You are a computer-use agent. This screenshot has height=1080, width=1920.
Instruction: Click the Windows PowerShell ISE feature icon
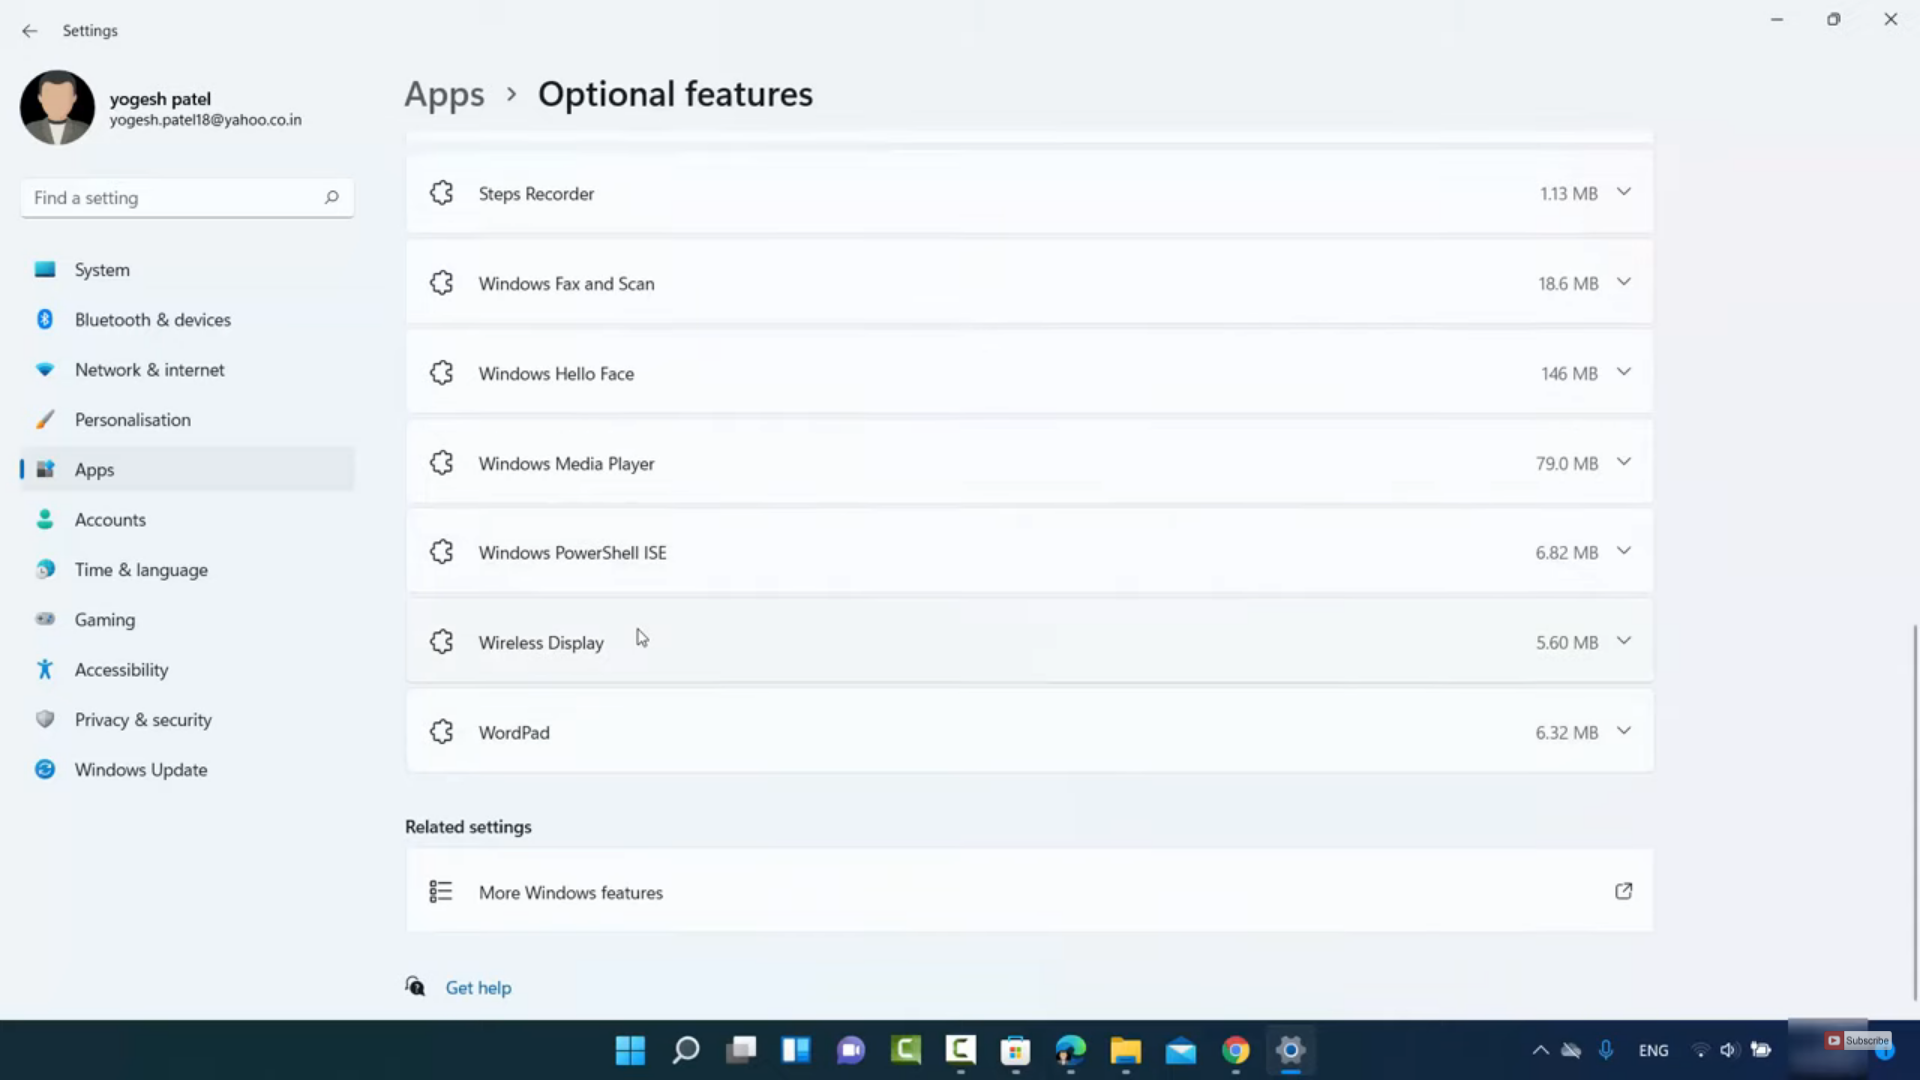coord(441,552)
